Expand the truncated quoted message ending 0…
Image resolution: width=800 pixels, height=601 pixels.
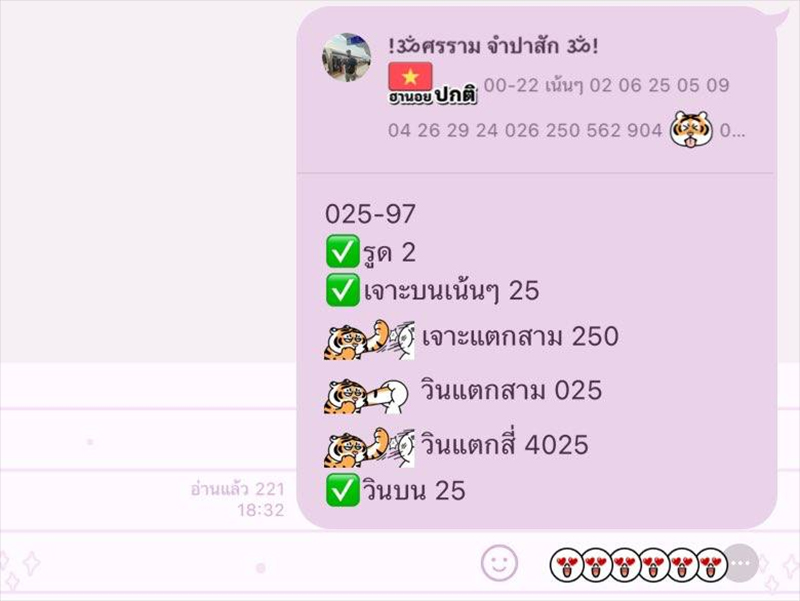tap(732, 131)
